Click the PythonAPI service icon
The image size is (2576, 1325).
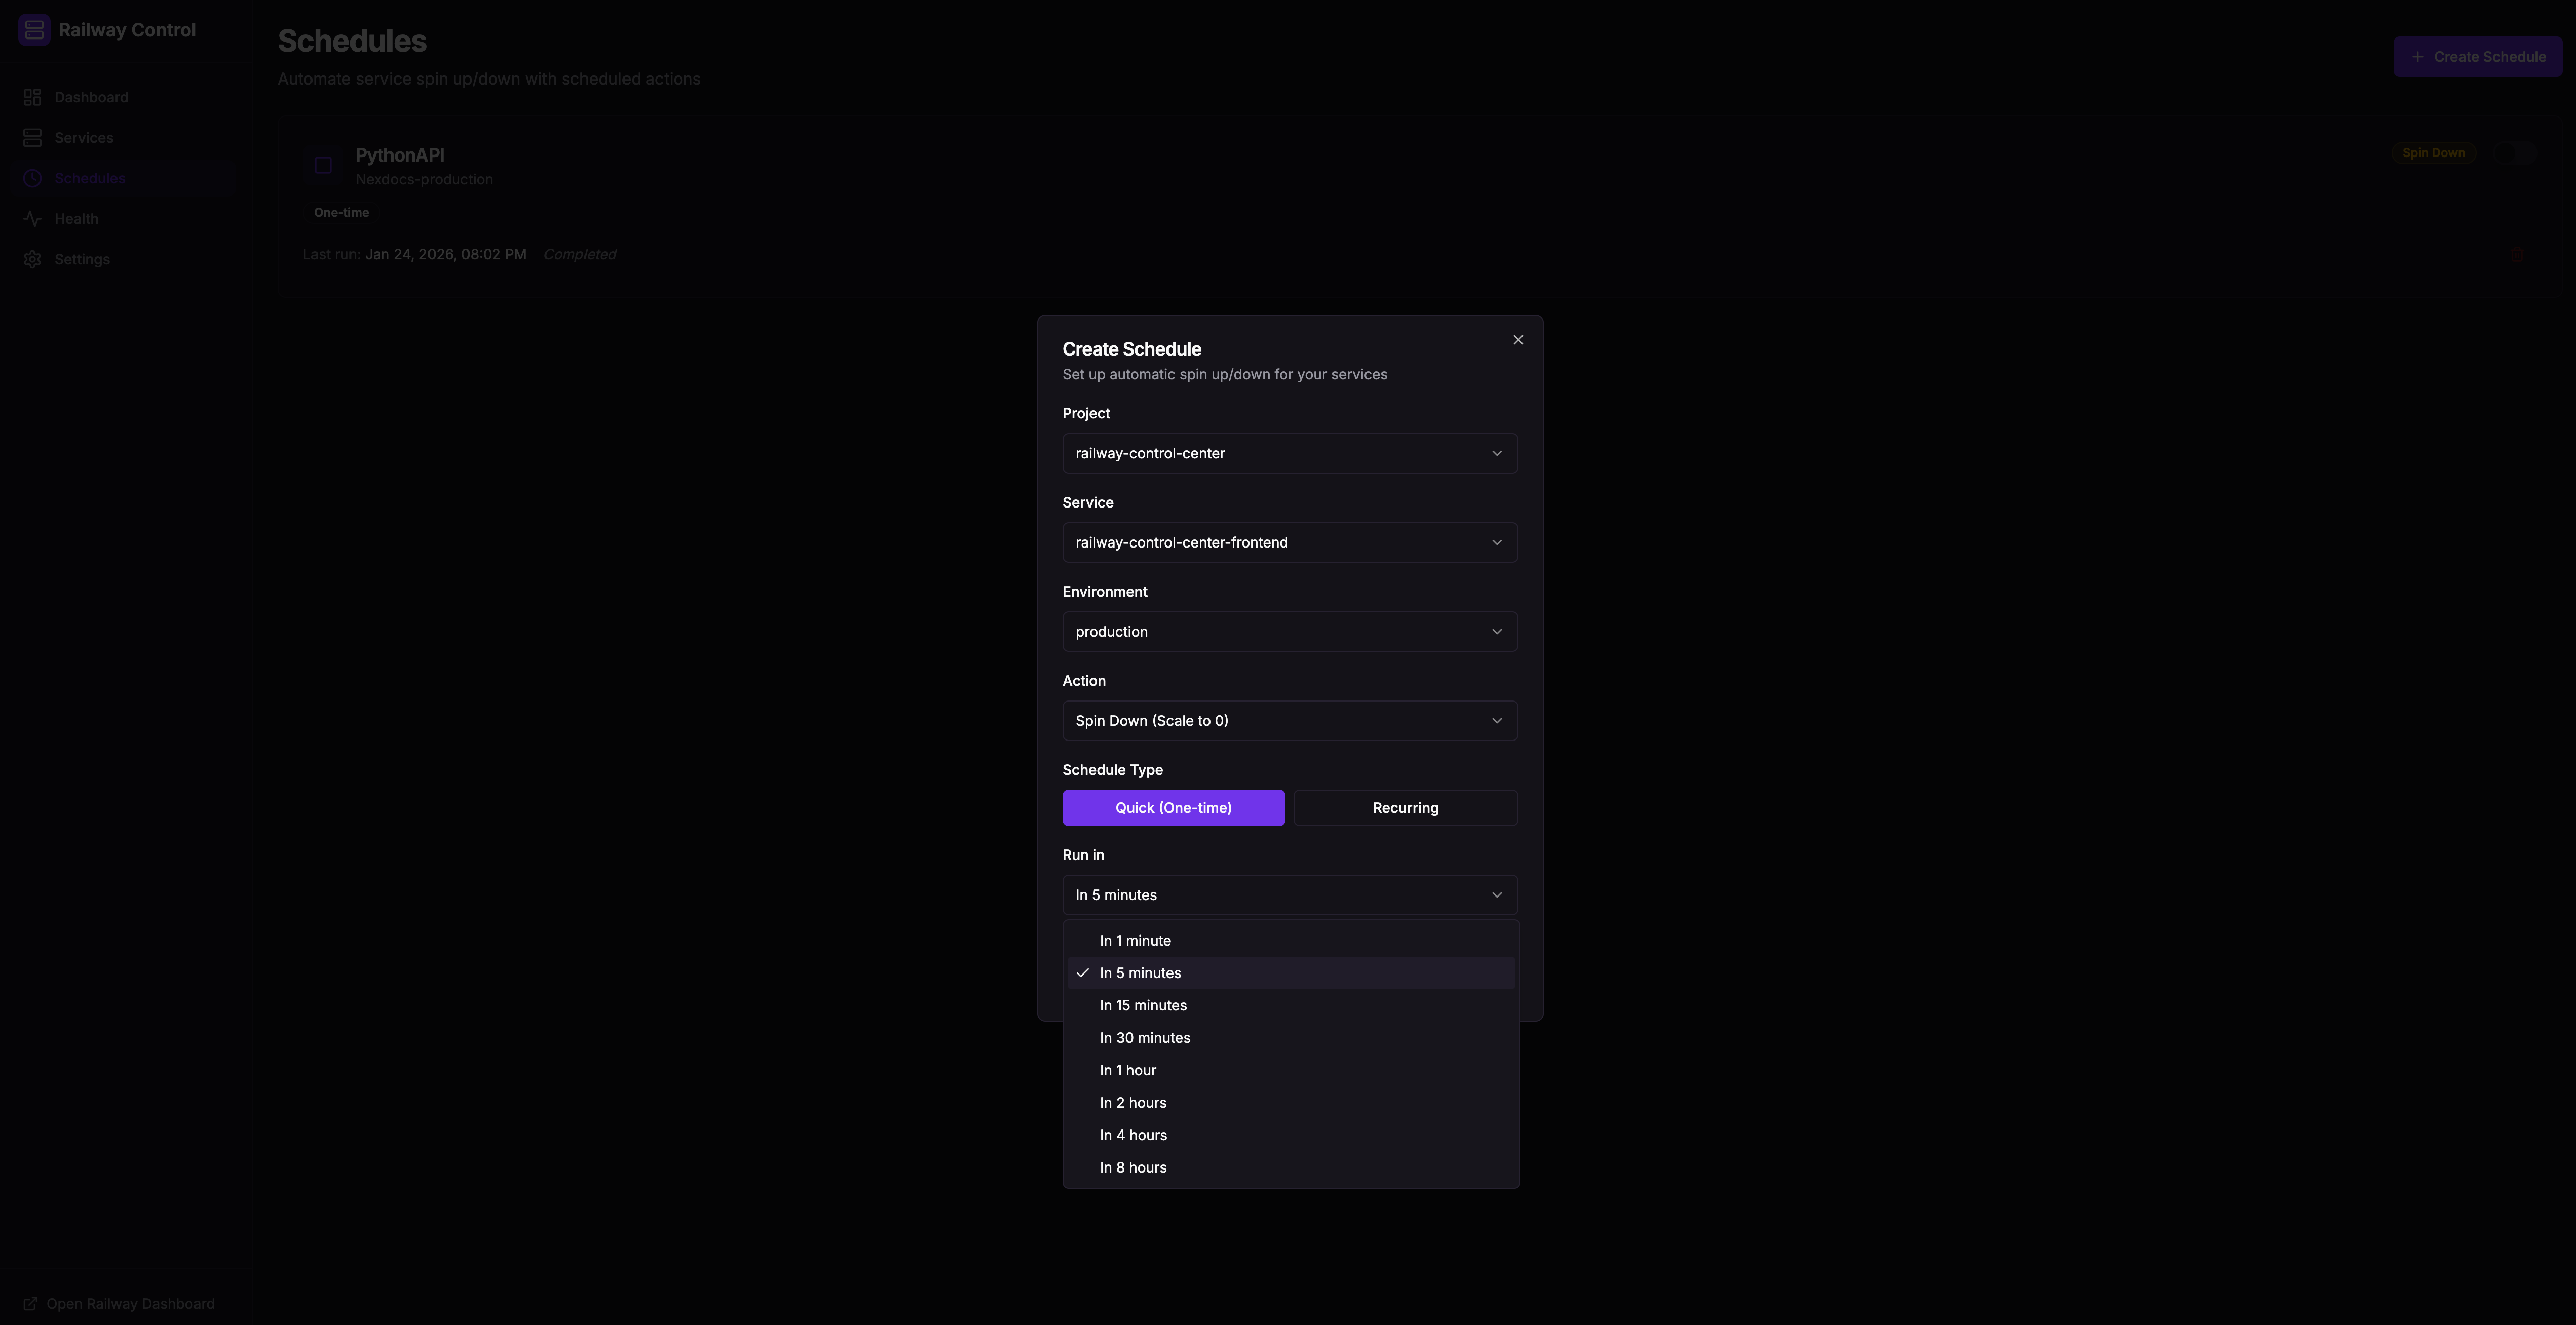tap(323, 165)
